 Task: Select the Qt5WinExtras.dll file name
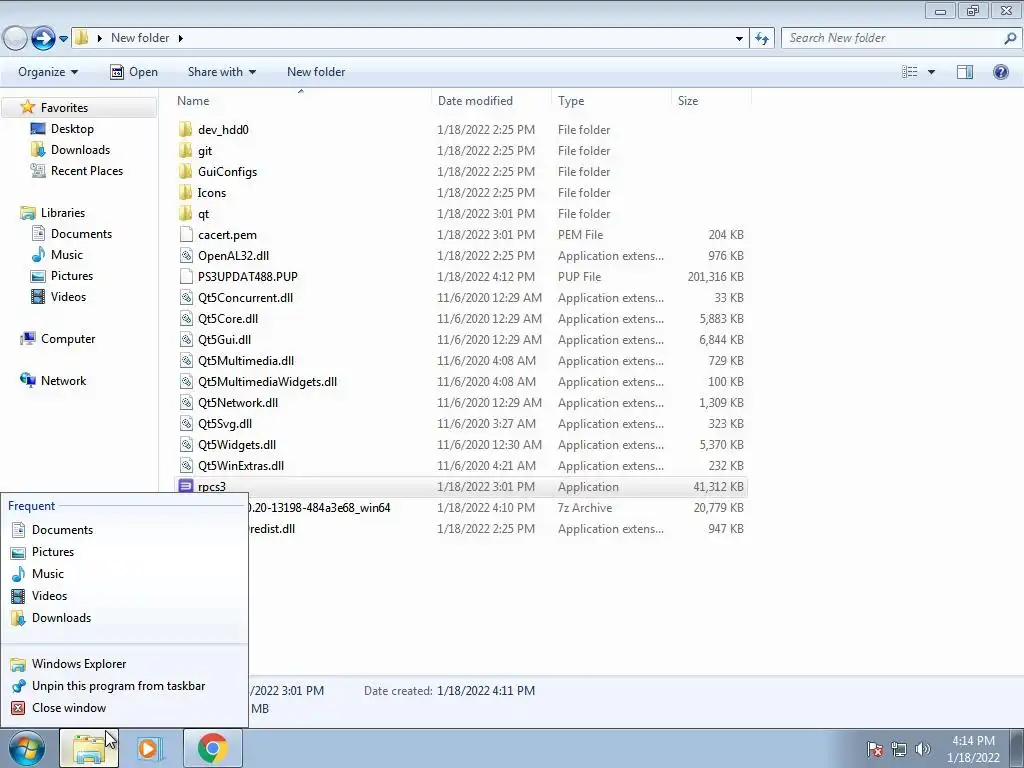(x=241, y=466)
